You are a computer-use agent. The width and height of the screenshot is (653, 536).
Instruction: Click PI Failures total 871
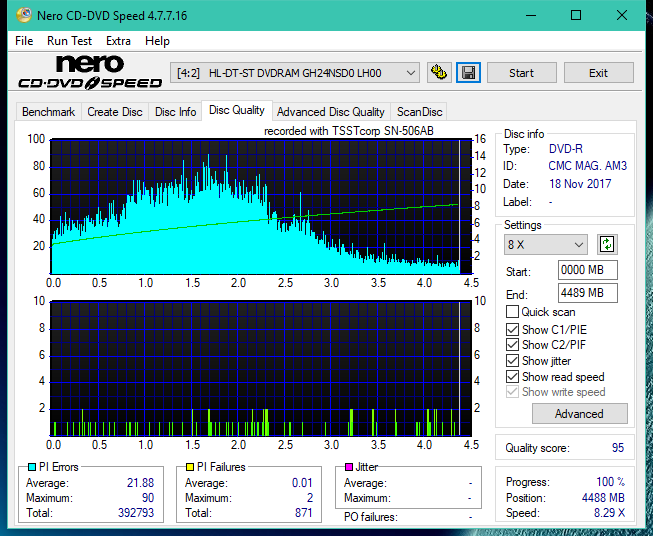pos(304,513)
